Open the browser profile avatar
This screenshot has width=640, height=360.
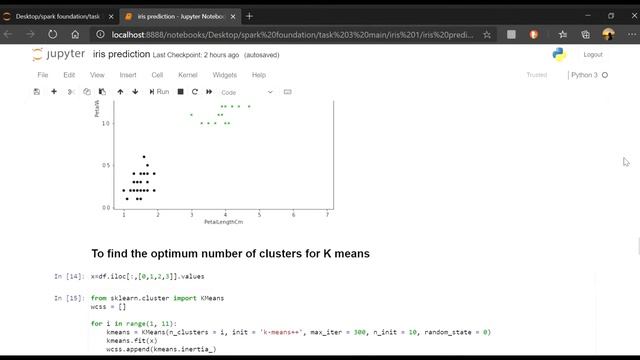pyautogui.click(x=609, y=34)
